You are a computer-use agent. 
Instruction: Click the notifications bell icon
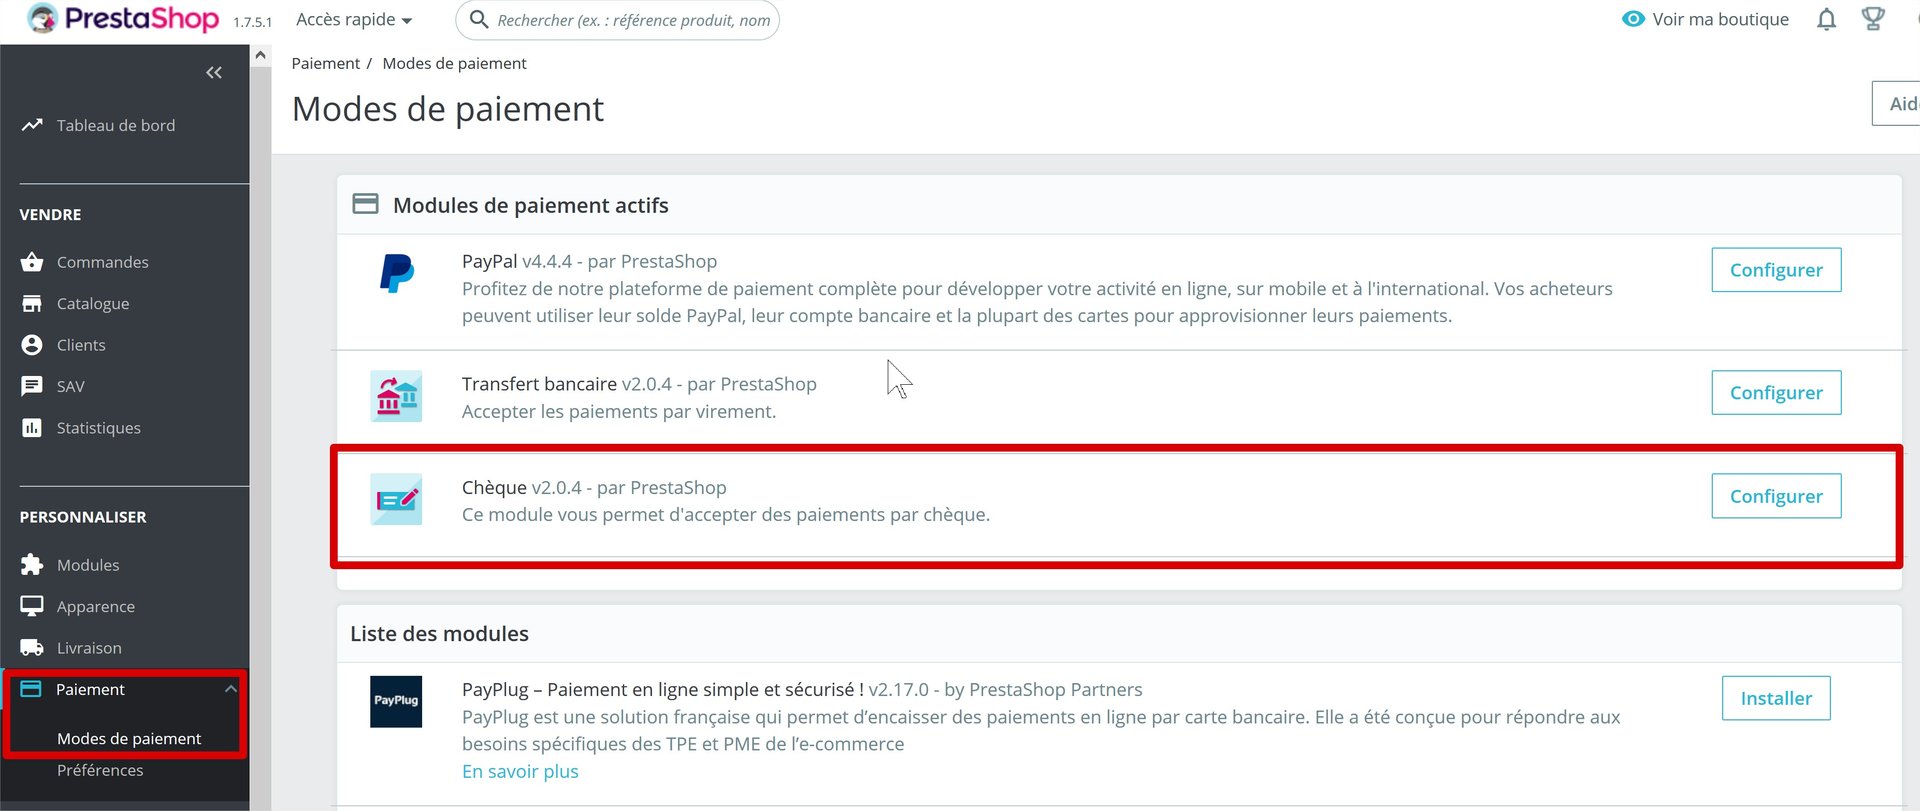1826,20
